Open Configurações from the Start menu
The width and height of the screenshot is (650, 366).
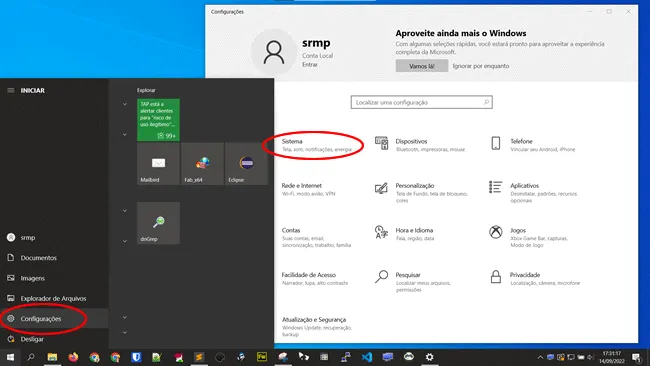click(54, 319)
